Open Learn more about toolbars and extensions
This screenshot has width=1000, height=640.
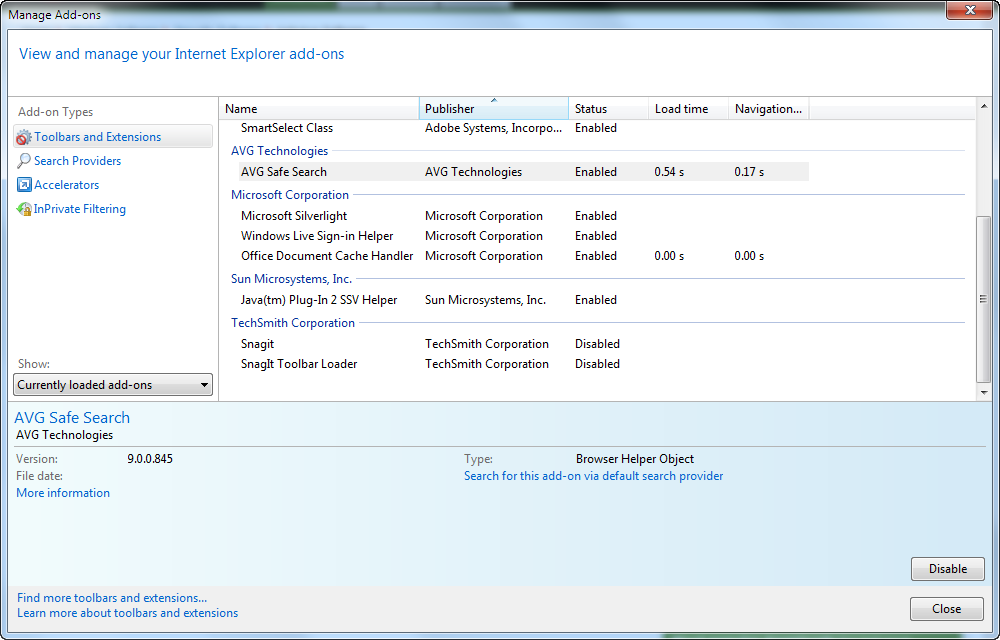click(128, 613)
